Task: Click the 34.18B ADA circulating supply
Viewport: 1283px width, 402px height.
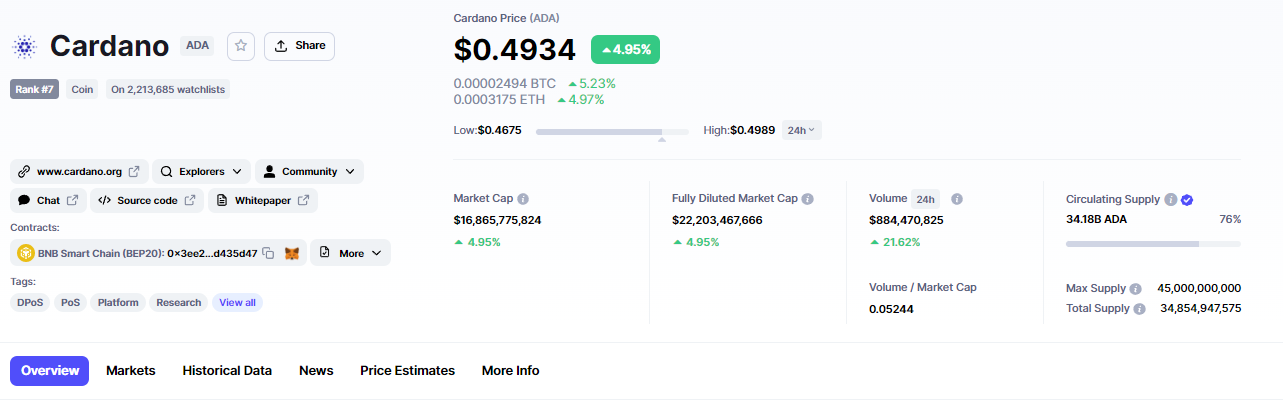Action: [1096, 220]
